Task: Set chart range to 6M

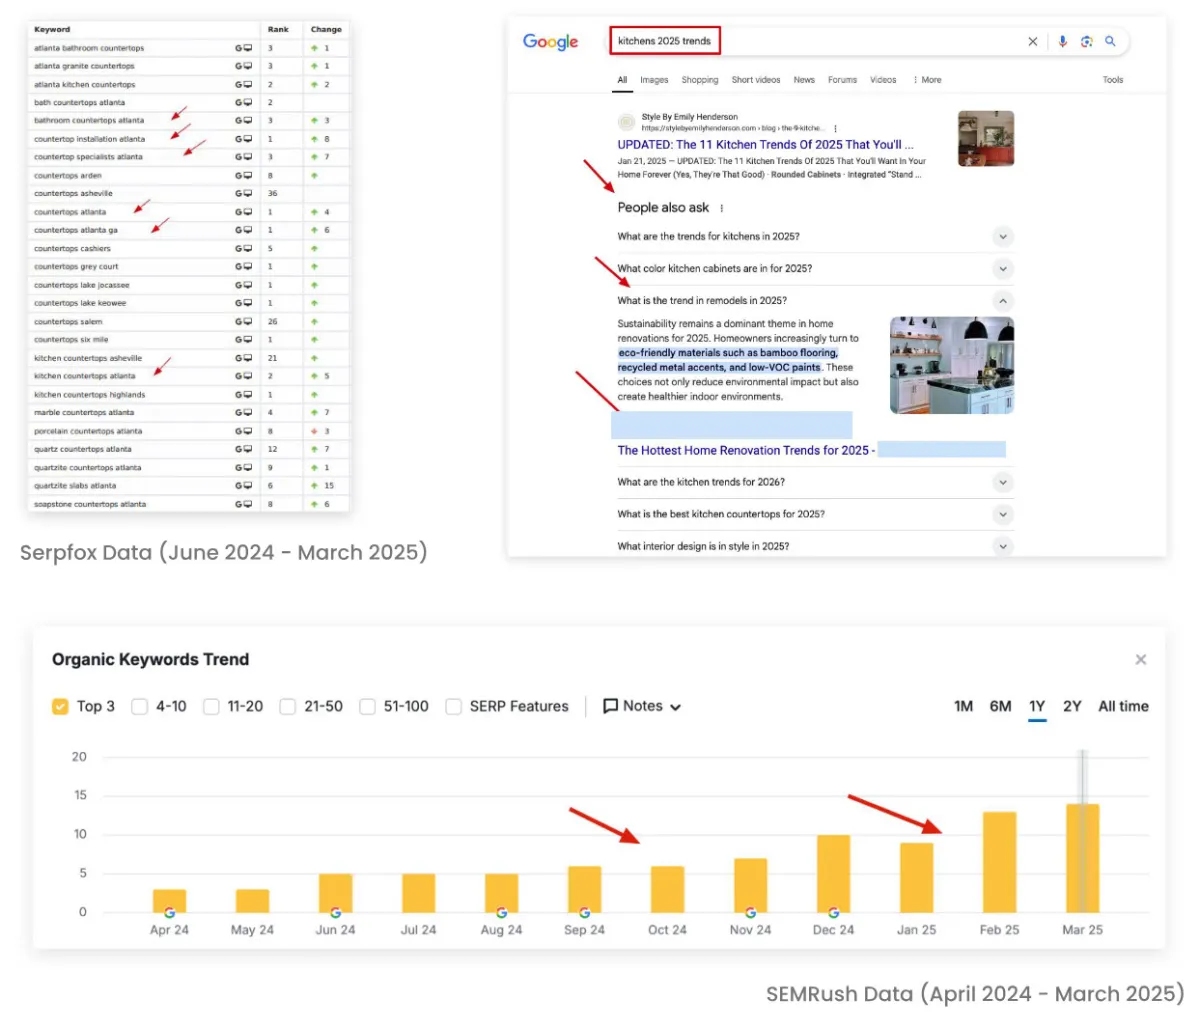Action: 1000,706
